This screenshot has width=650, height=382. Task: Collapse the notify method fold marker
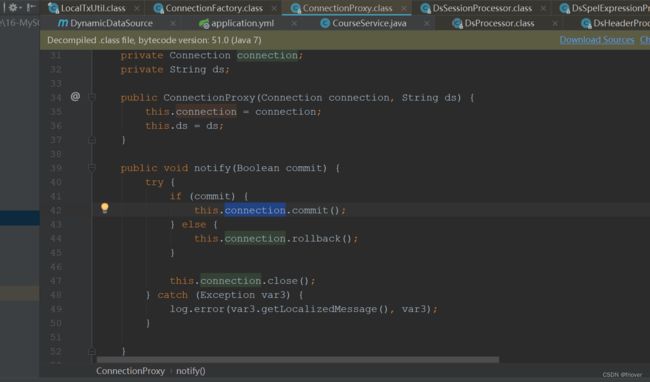click(92, 168)
